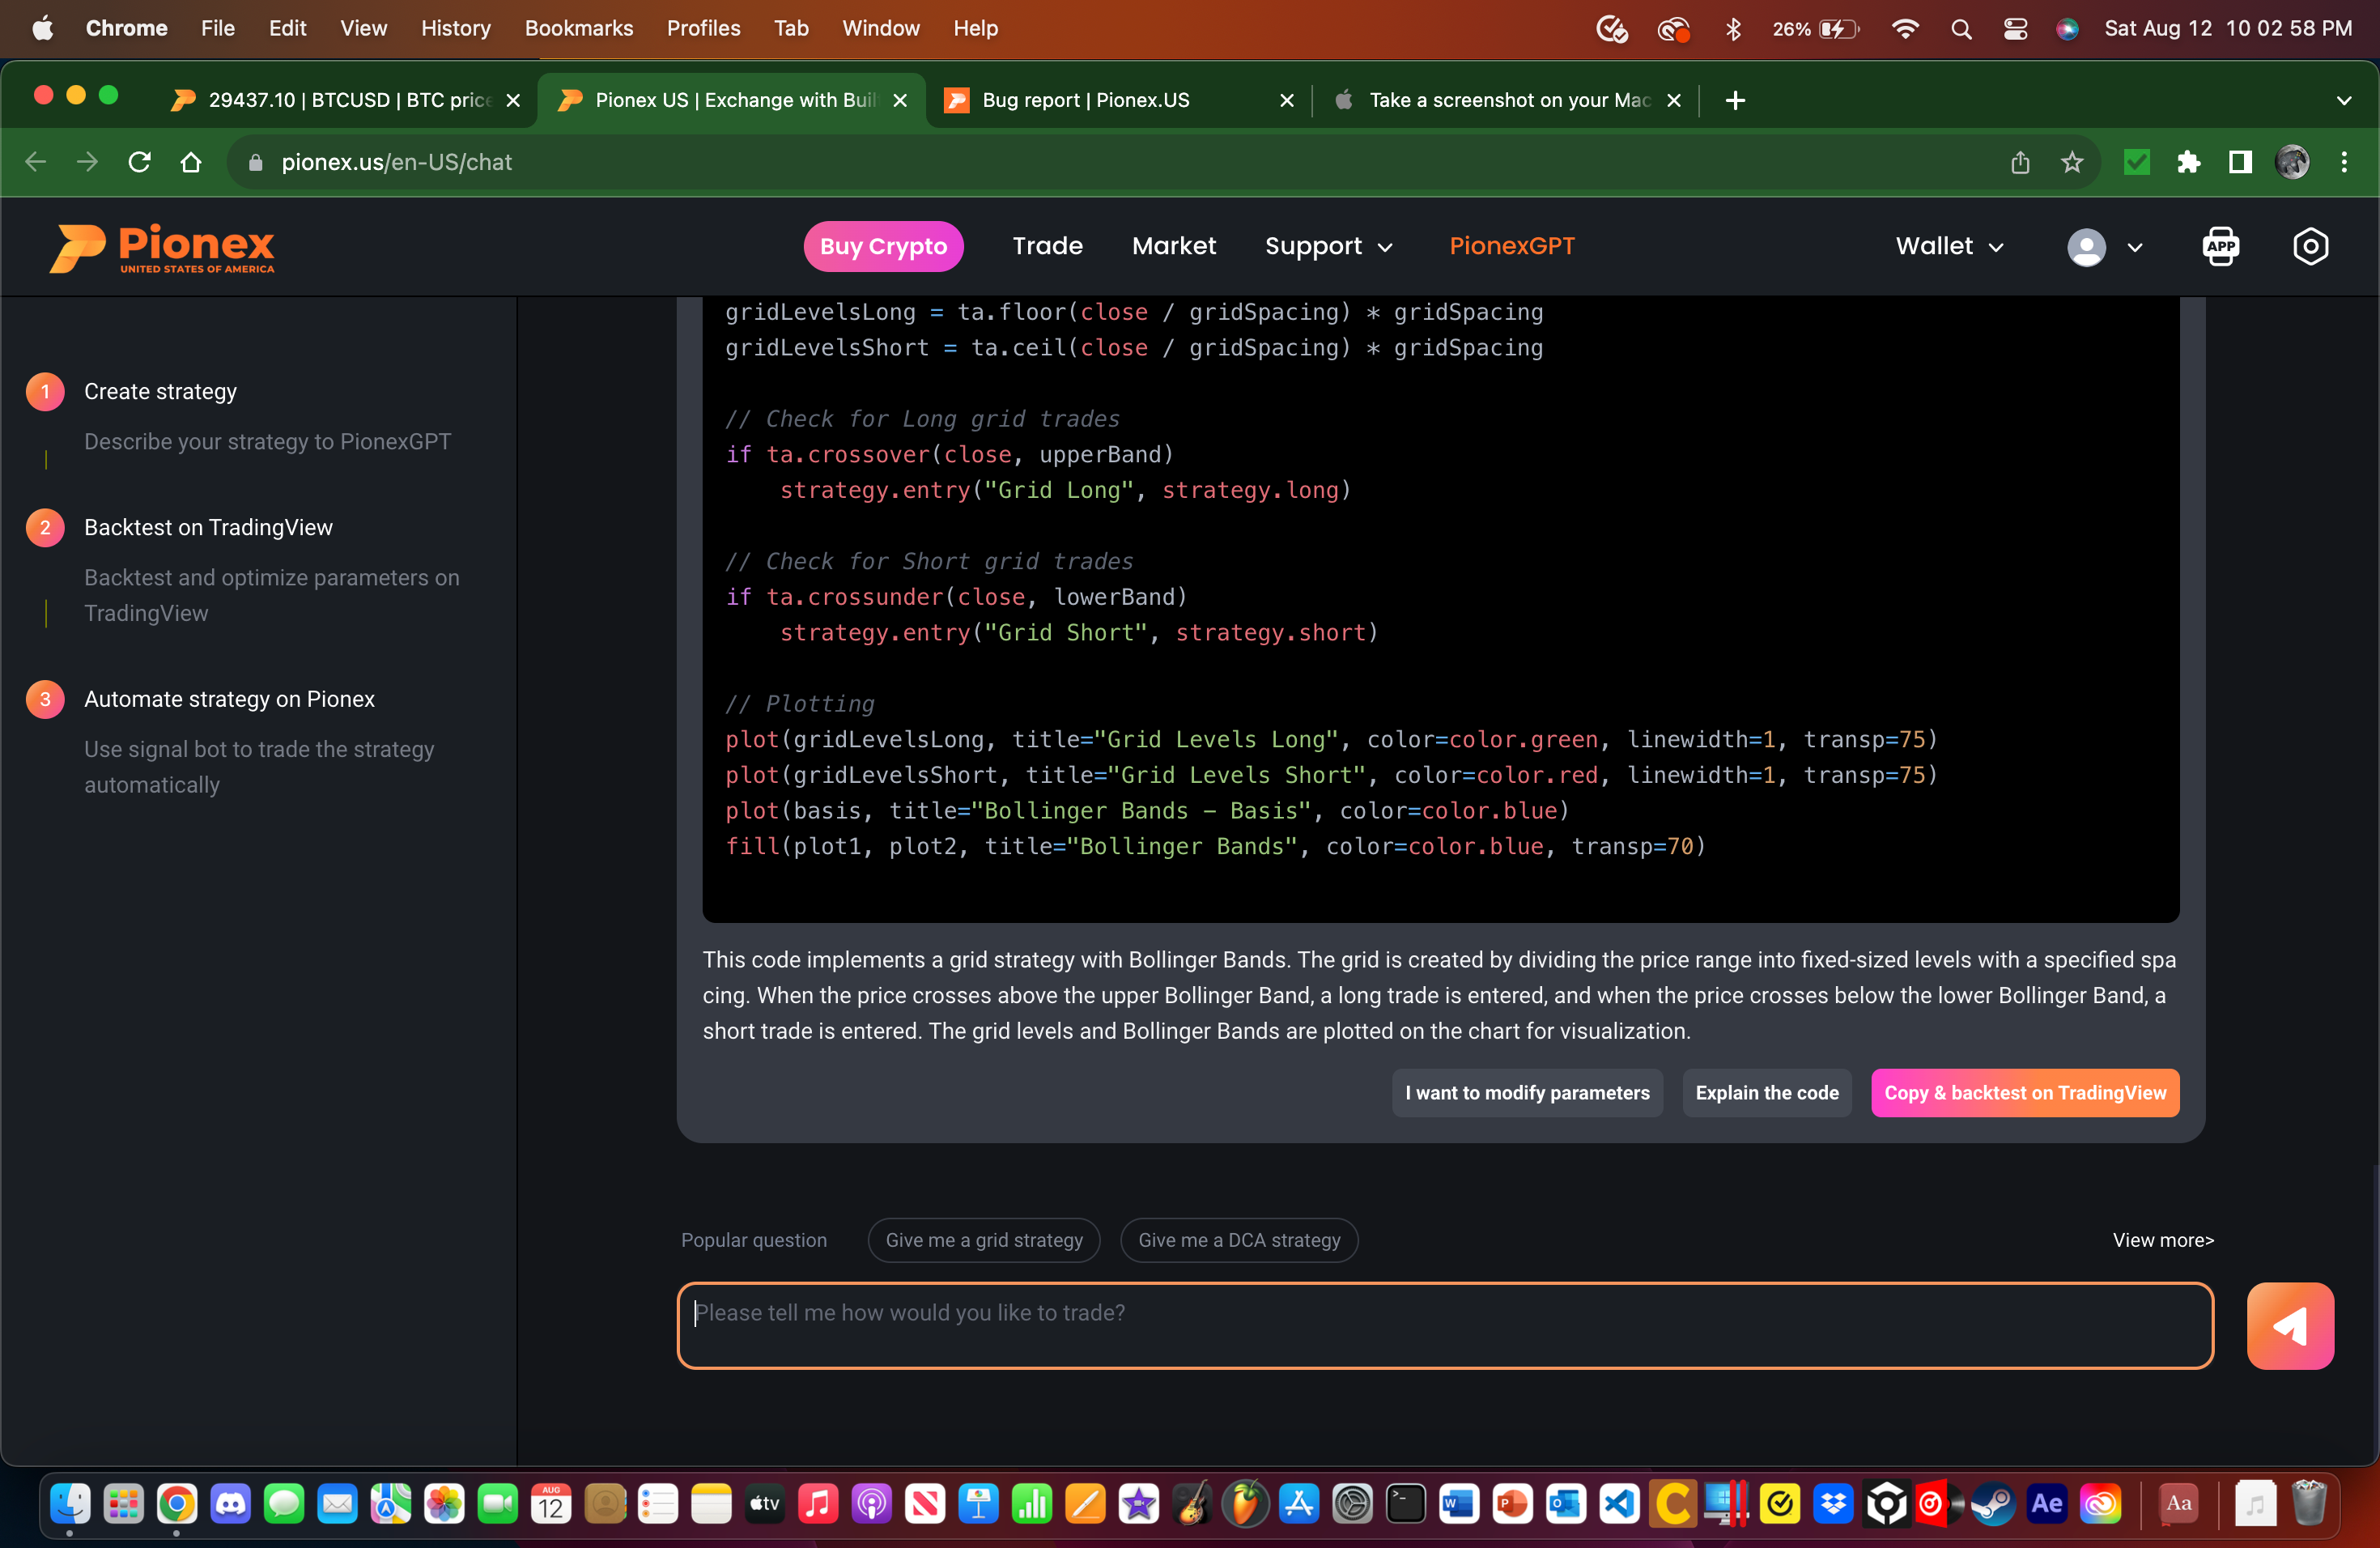Open Spotlight search in the menu bar
This screenshot has width=2380, height=1548.
click(x=1961, y=29)
